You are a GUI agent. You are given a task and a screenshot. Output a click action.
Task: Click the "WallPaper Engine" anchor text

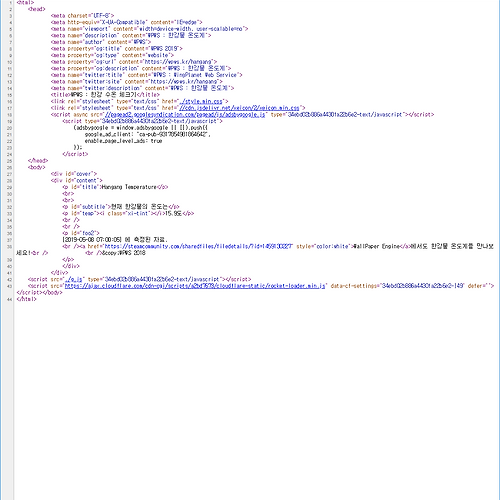[376, 246]
